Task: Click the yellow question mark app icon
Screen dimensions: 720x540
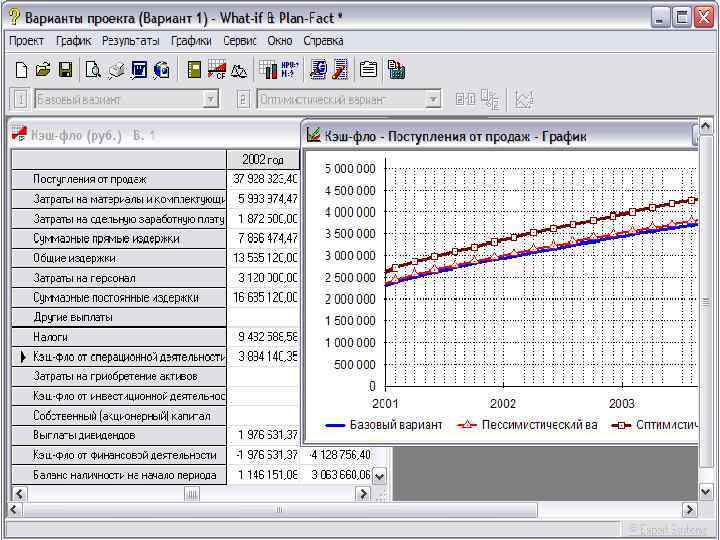Action: (x=14, y=17)
